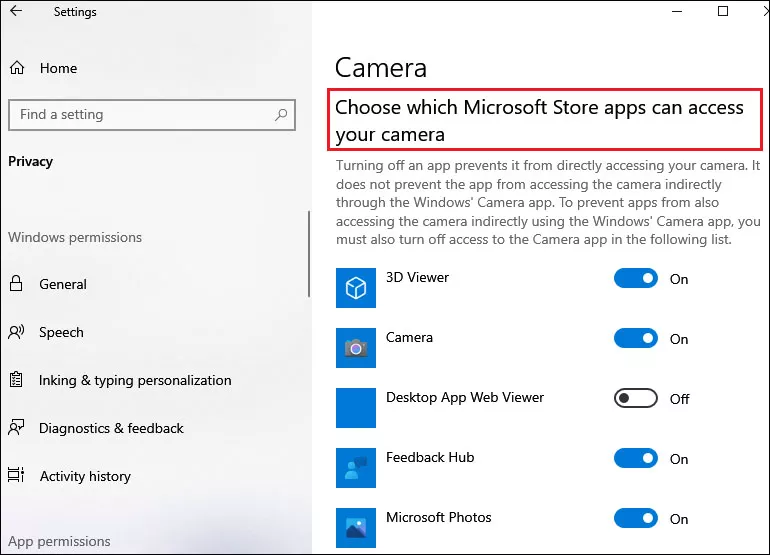The height and width of the screenshot is (555, 770).
Task: Disable Feedback Hub camera access
Action: click(x=635, y=458)
